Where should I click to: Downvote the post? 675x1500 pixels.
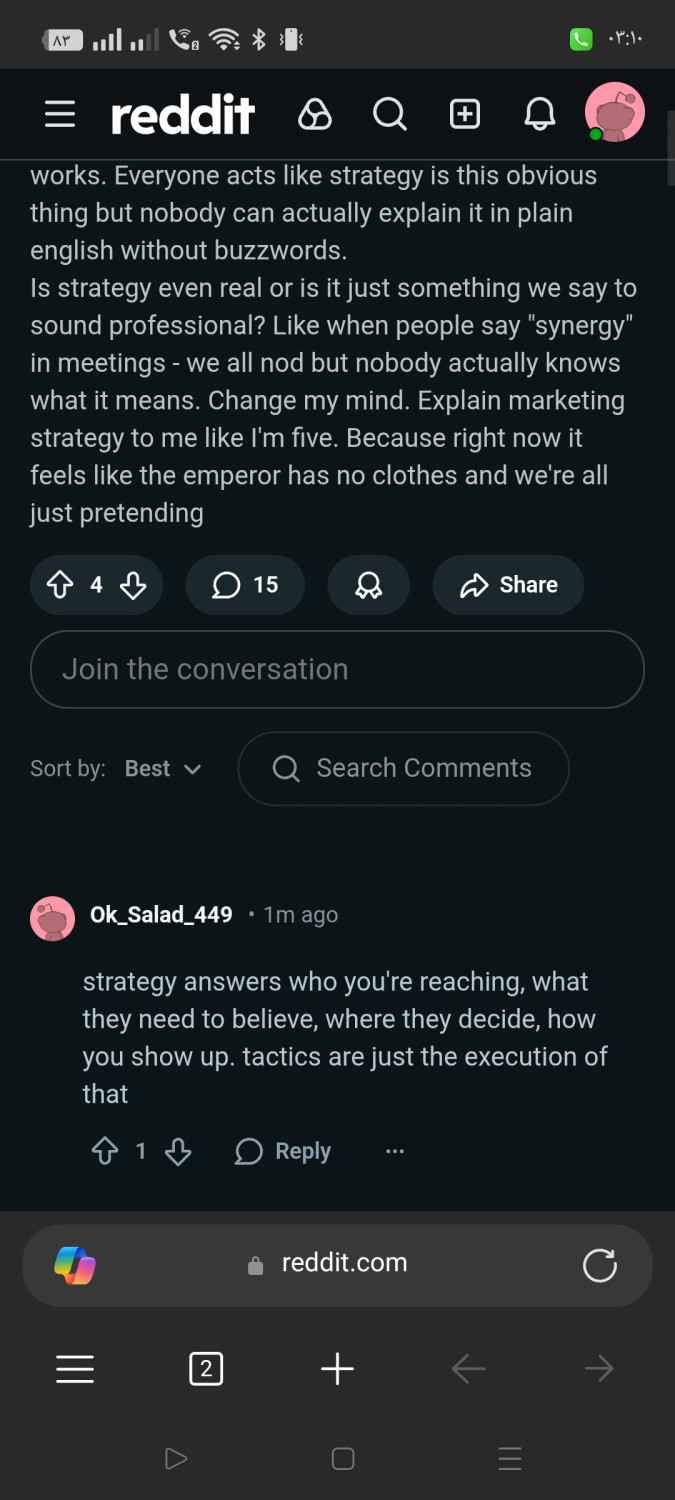coord(133,585)
